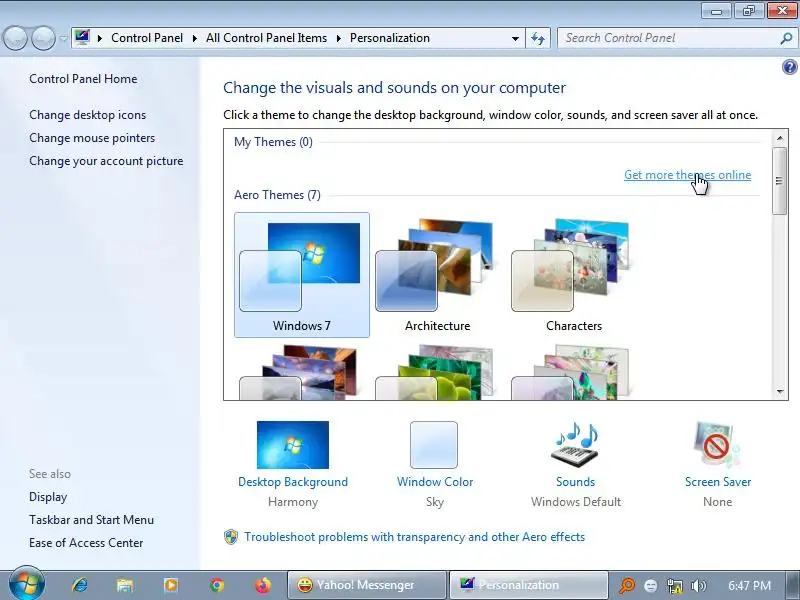Click the Screen Saver text link
This screenshot has width=800, height=600.
[x=718, y=482]
